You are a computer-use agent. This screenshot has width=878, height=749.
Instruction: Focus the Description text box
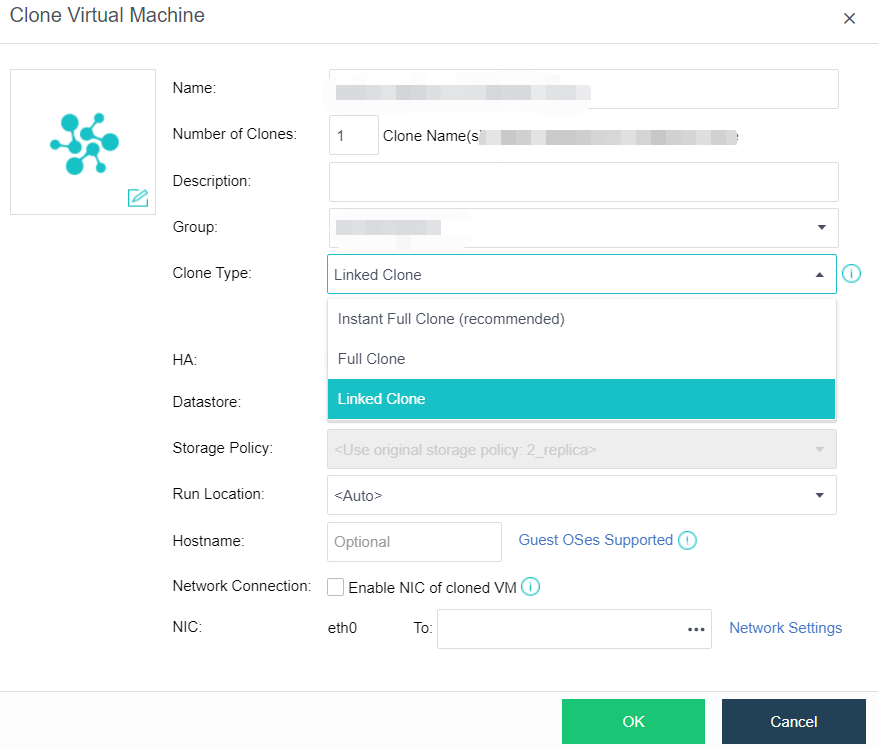pyautogui.click(x=583, y=182)
